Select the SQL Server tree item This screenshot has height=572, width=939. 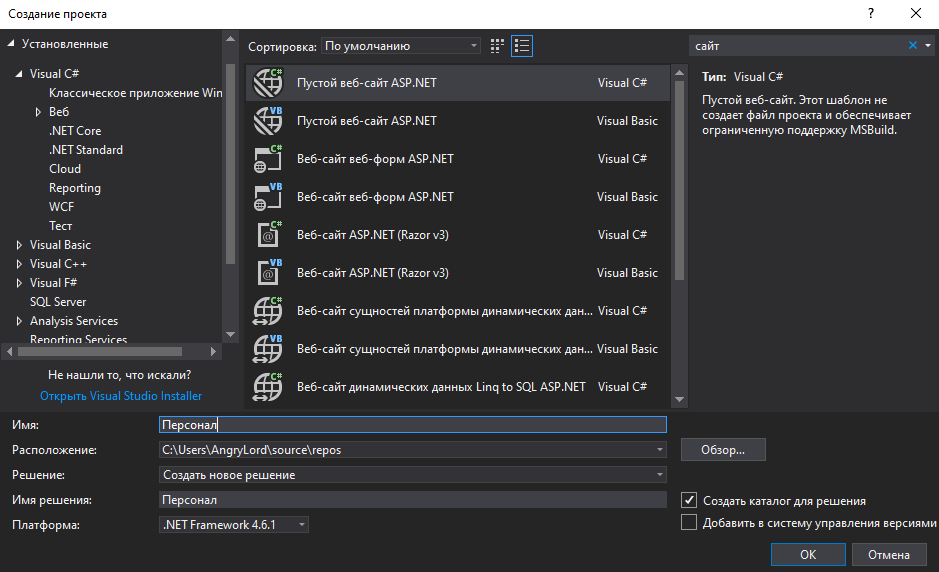click(58, 302)
